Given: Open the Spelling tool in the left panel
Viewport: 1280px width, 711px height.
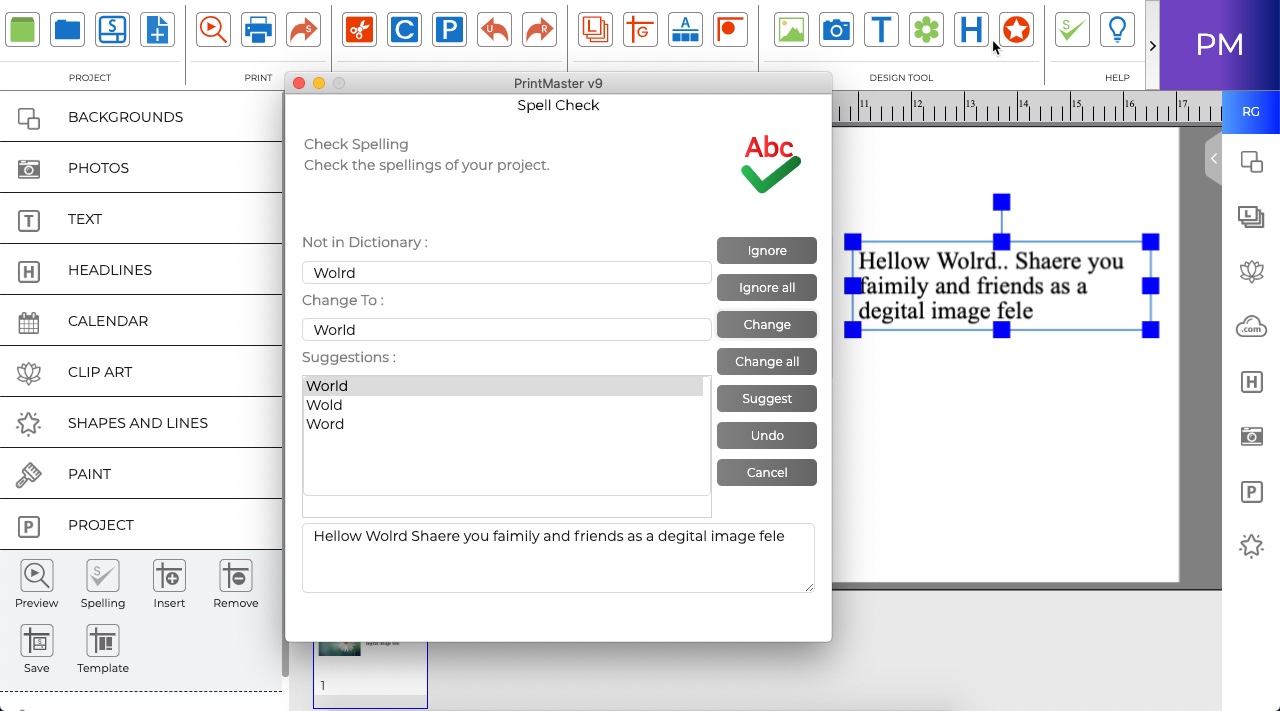Looking at the screenshot, I should [103, 584].
